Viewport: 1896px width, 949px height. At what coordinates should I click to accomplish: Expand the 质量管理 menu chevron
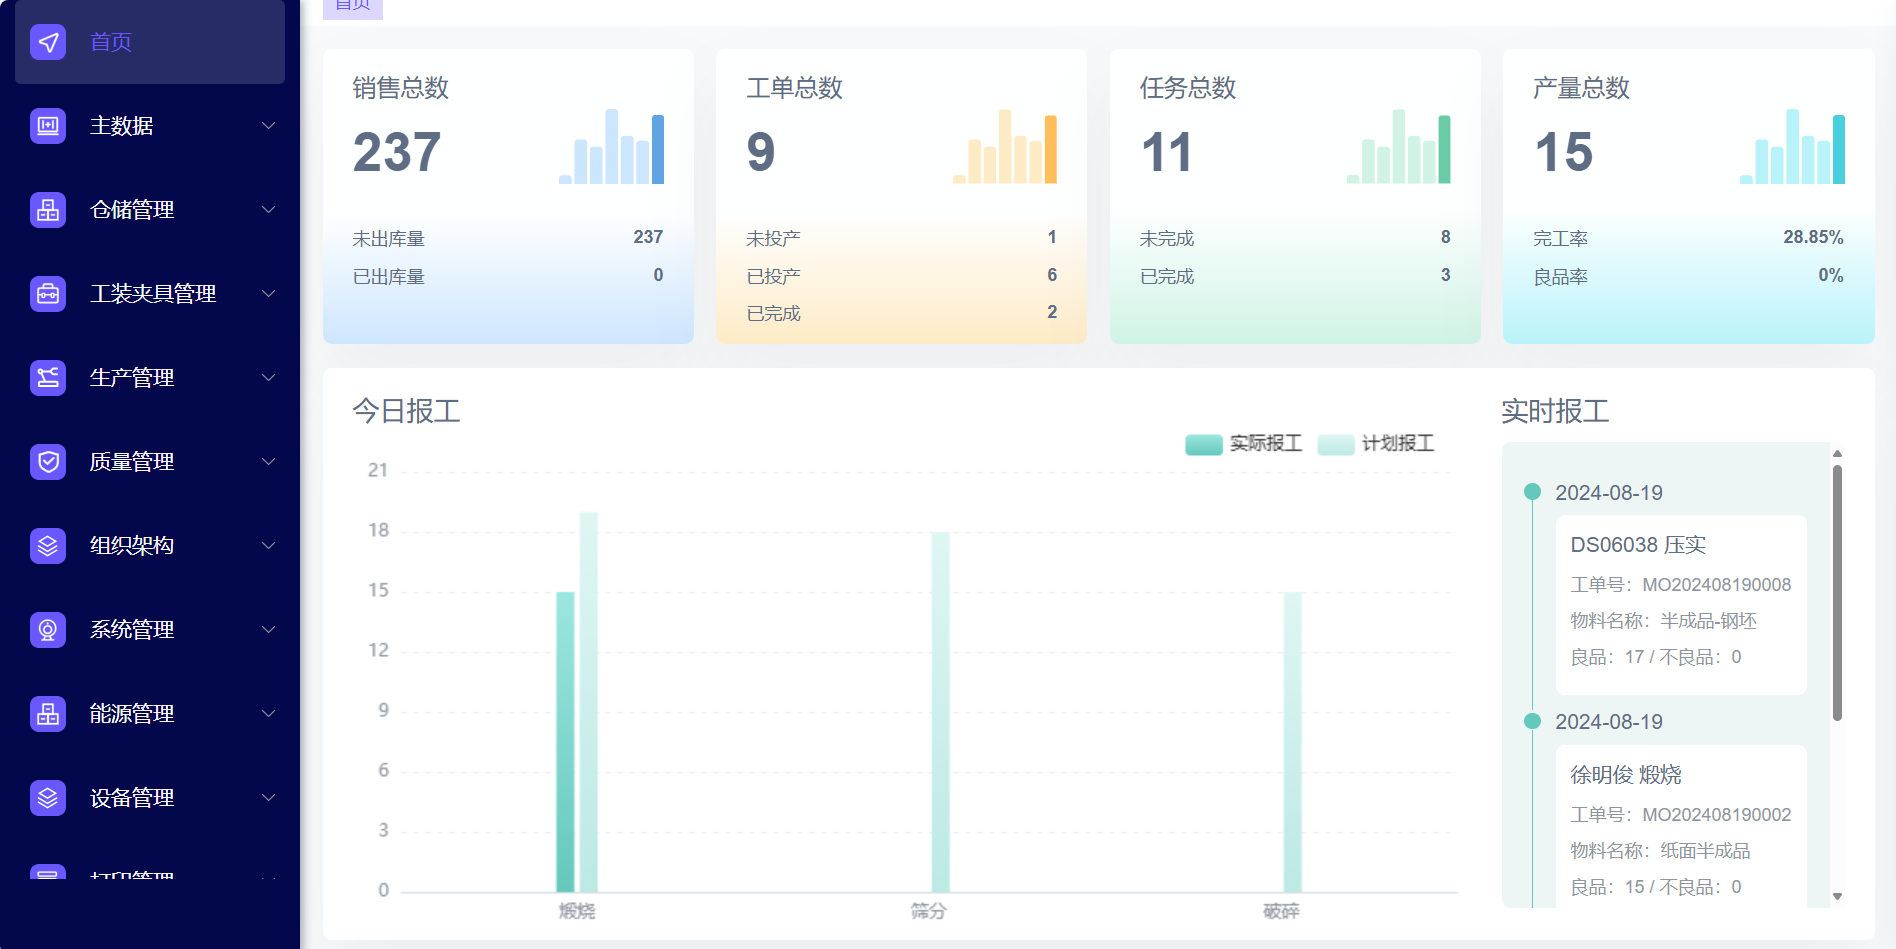[x=268, y=462]
